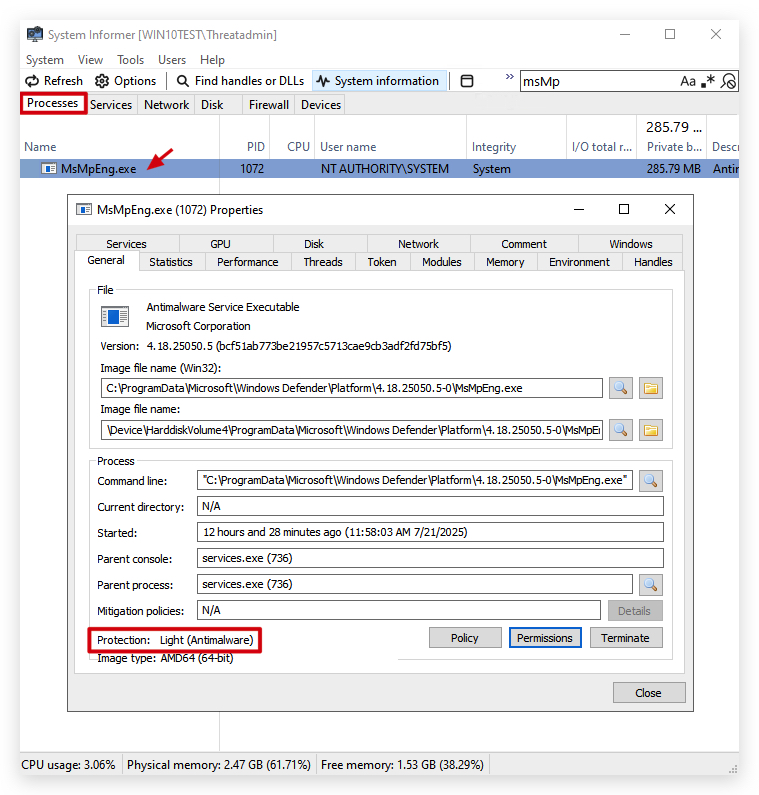759x795 pixels.
Task: Switch to the Firewall tab
Action: [269, 105]
